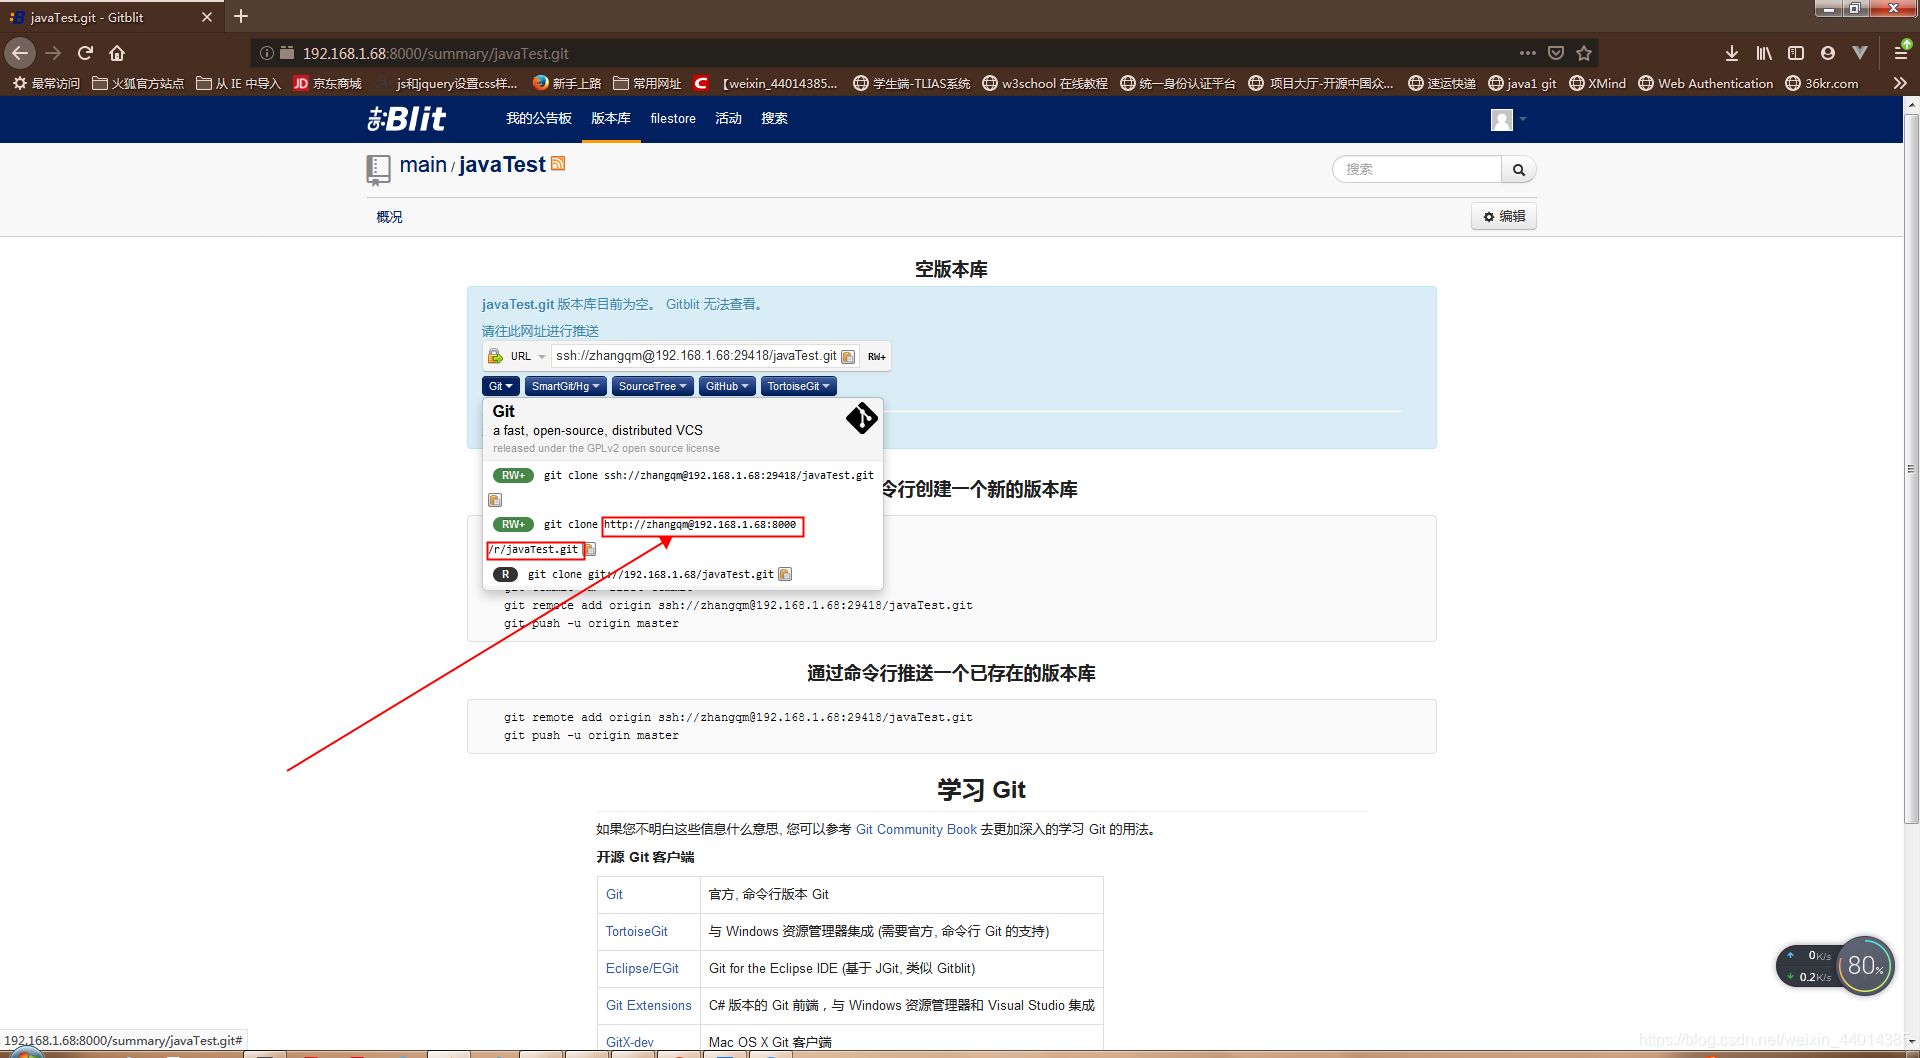Expand the TortoiseGit dropdown
Screen dimensions: 1920x1058
pos(799,386)
